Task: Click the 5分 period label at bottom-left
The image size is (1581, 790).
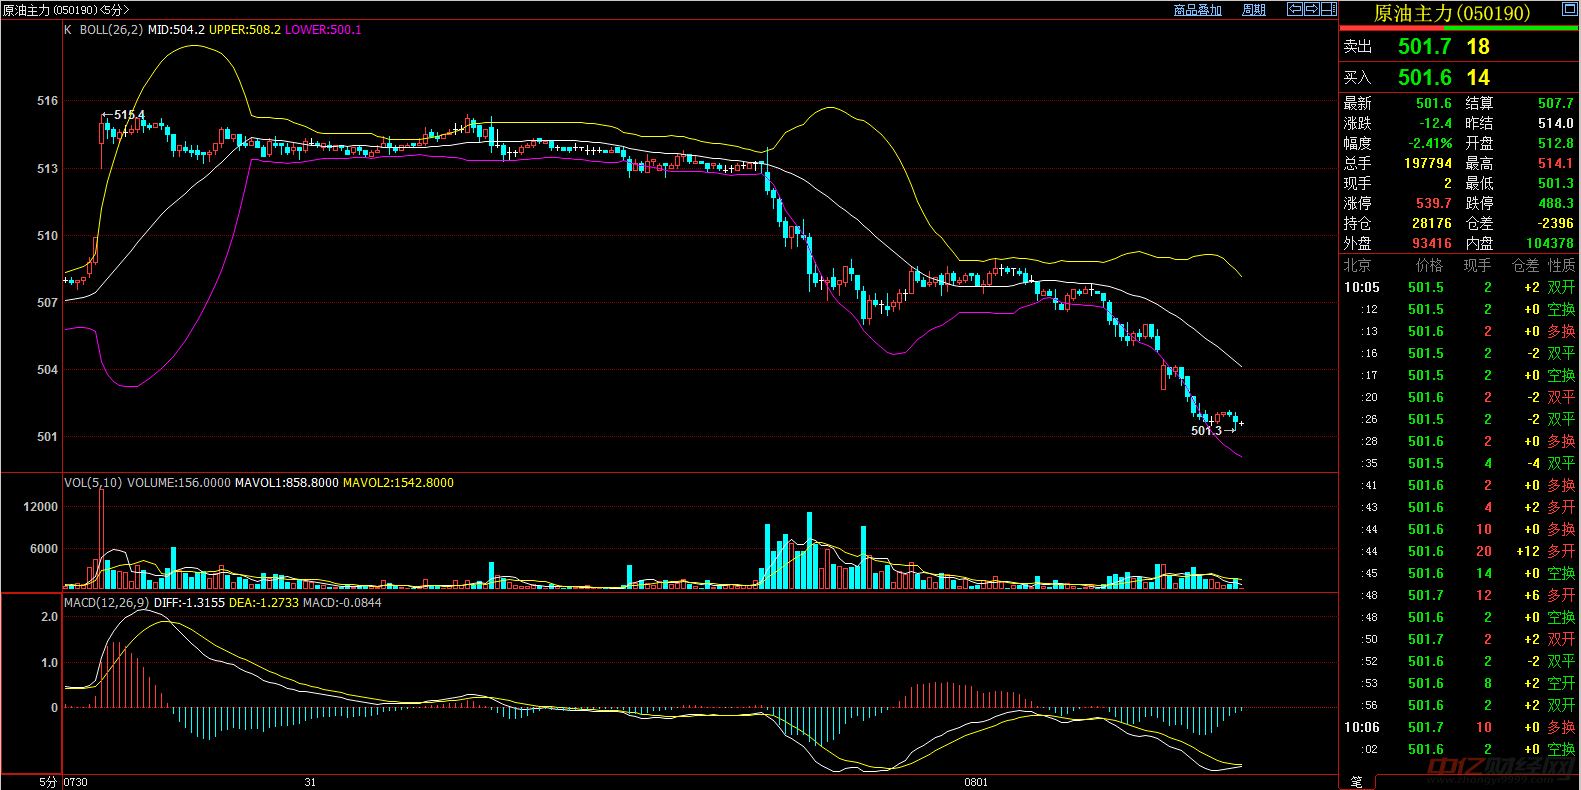Action: pos(47,782)
